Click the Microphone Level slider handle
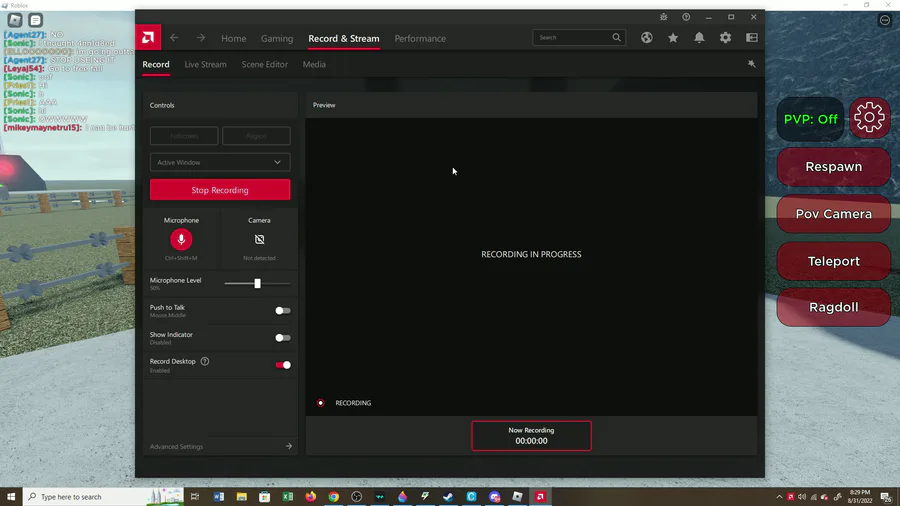The width and height of the screenshot is (900, 506). (x=257, y=283)
